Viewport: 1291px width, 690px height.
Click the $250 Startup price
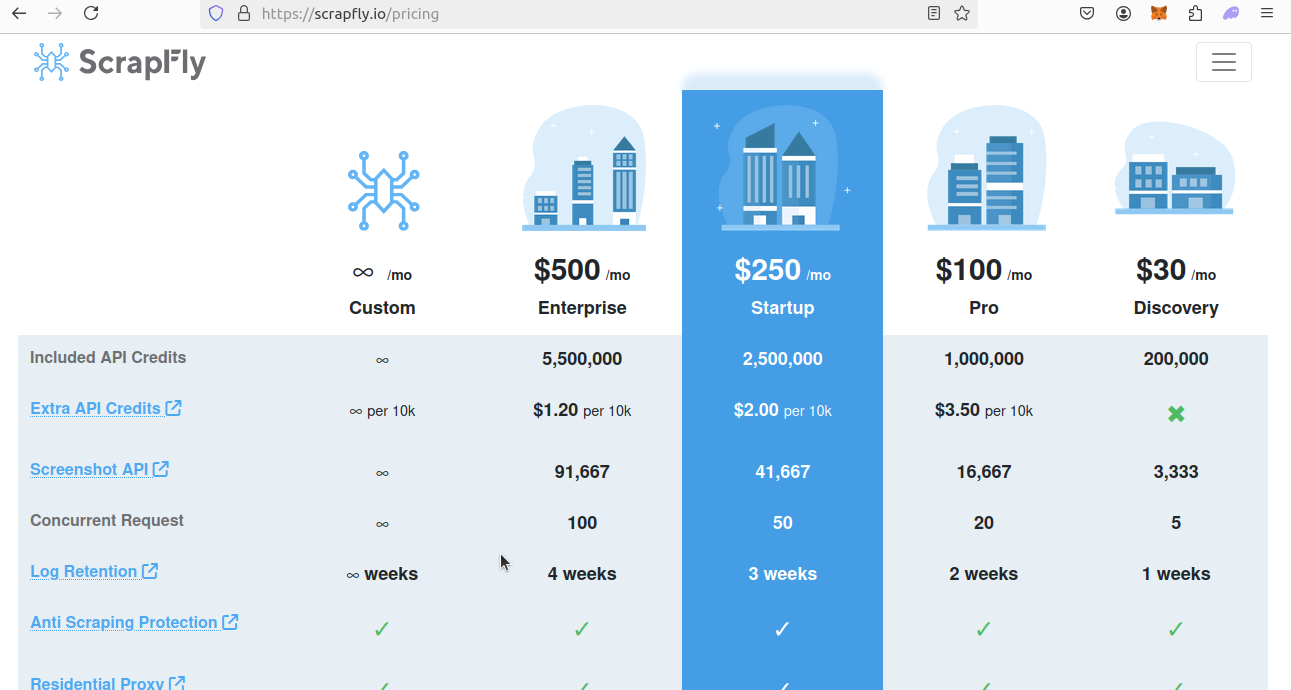[x=768, y=270]
